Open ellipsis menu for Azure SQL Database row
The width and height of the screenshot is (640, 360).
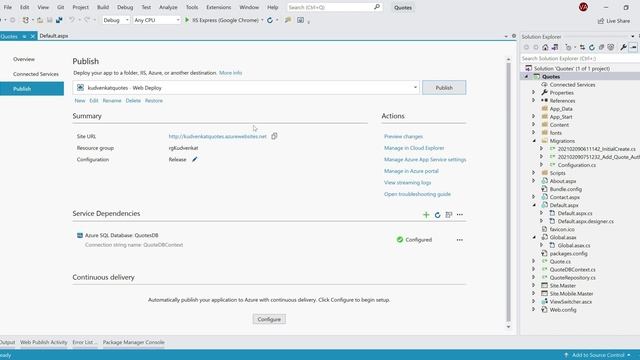(460, 240)
